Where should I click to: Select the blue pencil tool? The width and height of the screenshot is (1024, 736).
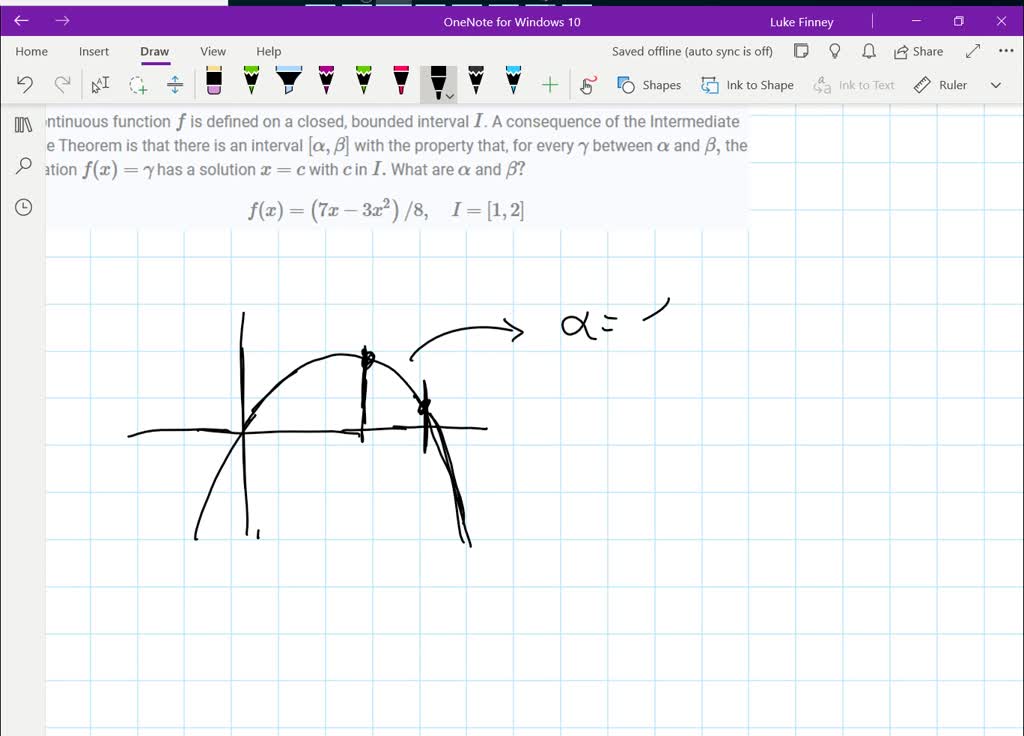point(511,85)
